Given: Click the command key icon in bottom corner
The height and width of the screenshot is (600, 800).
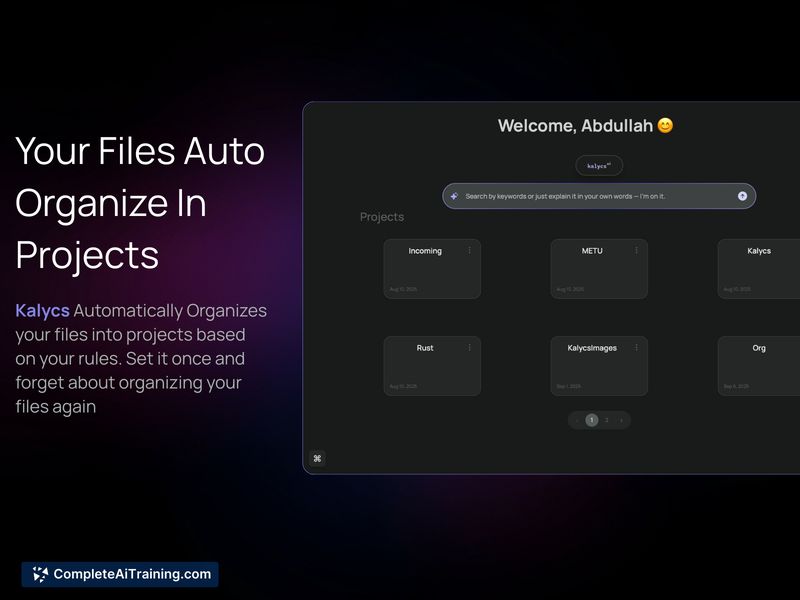Looking at the screenshot, I should [317, 459].
